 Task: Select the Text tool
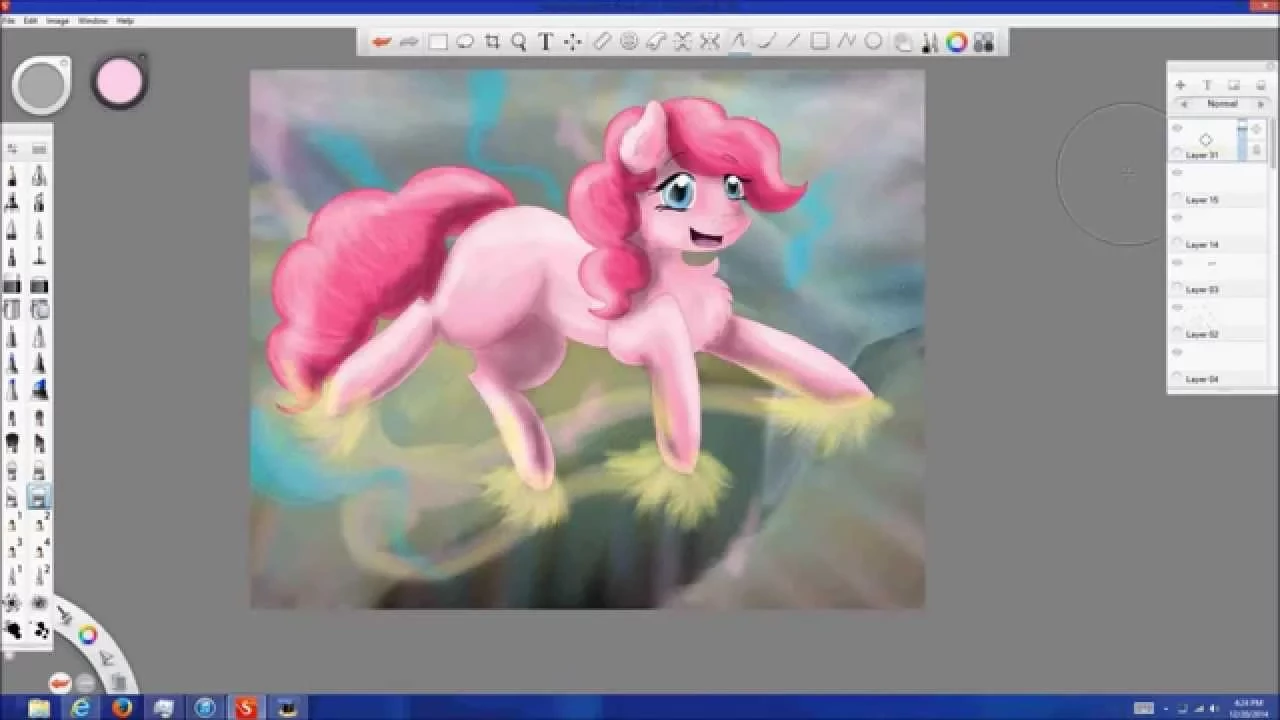tap(546, 42)
